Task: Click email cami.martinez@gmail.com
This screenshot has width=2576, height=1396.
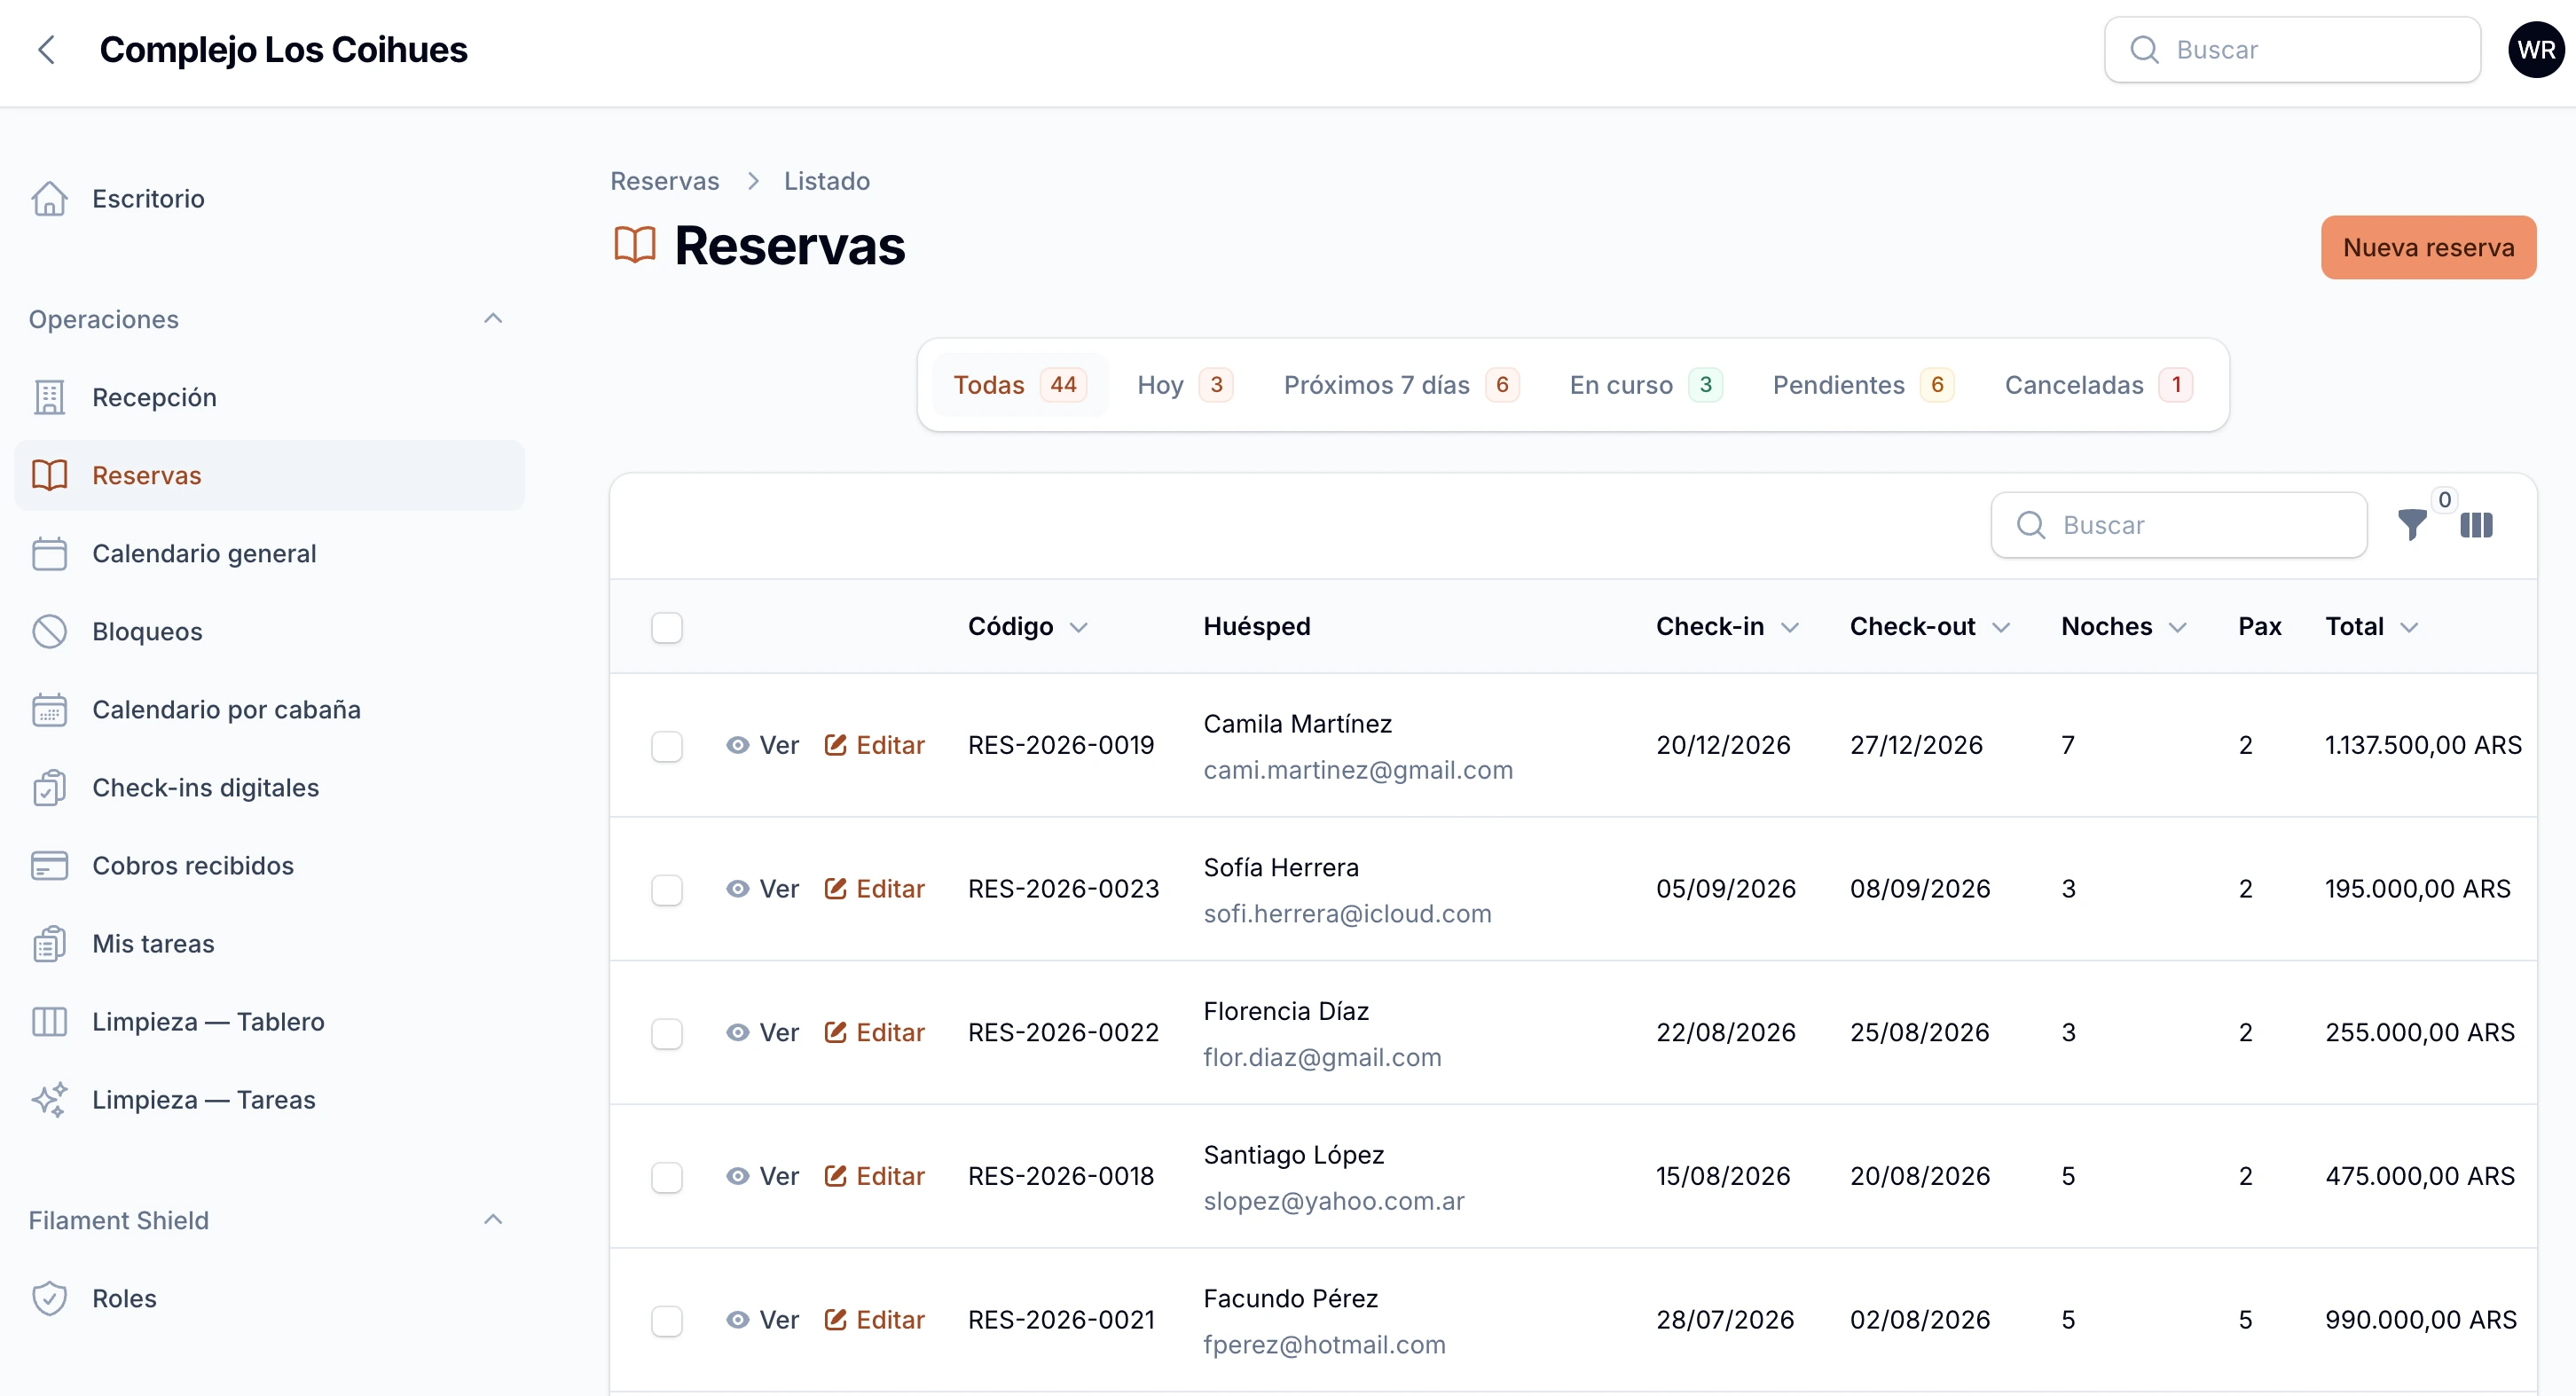Action: coord(1358,770)
